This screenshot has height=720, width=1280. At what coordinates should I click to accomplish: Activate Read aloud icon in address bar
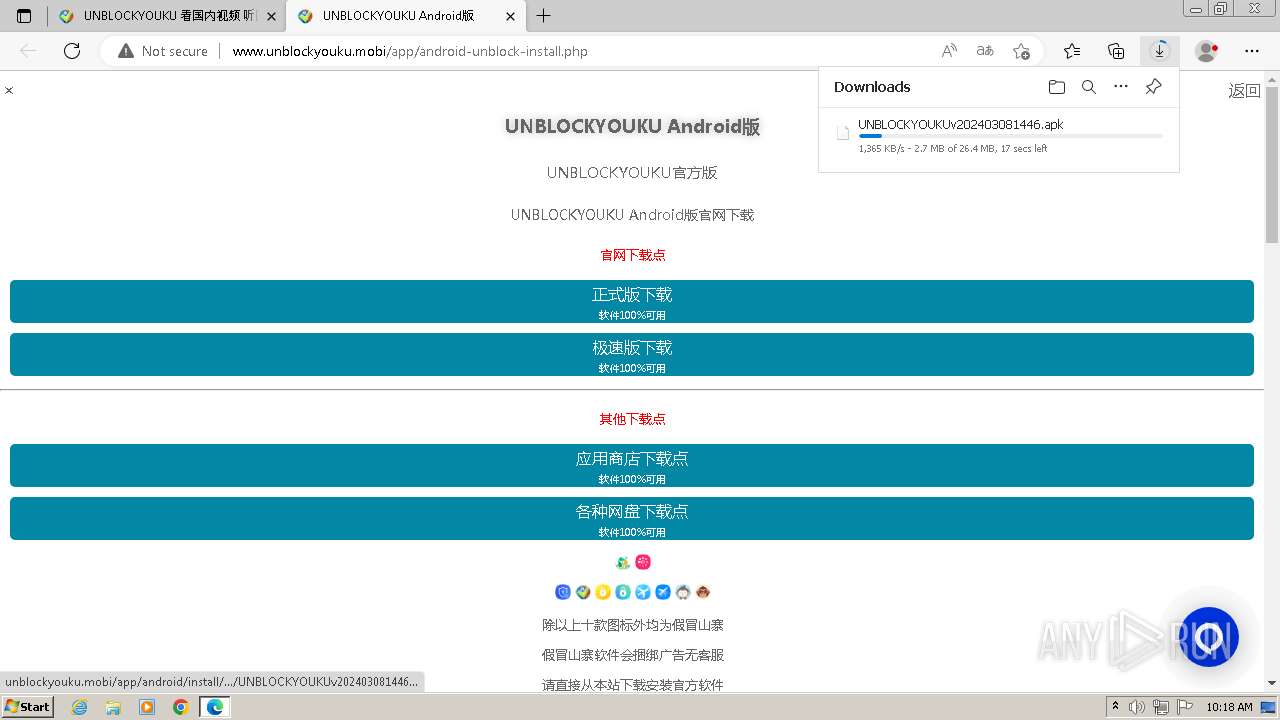coord(949,51)
